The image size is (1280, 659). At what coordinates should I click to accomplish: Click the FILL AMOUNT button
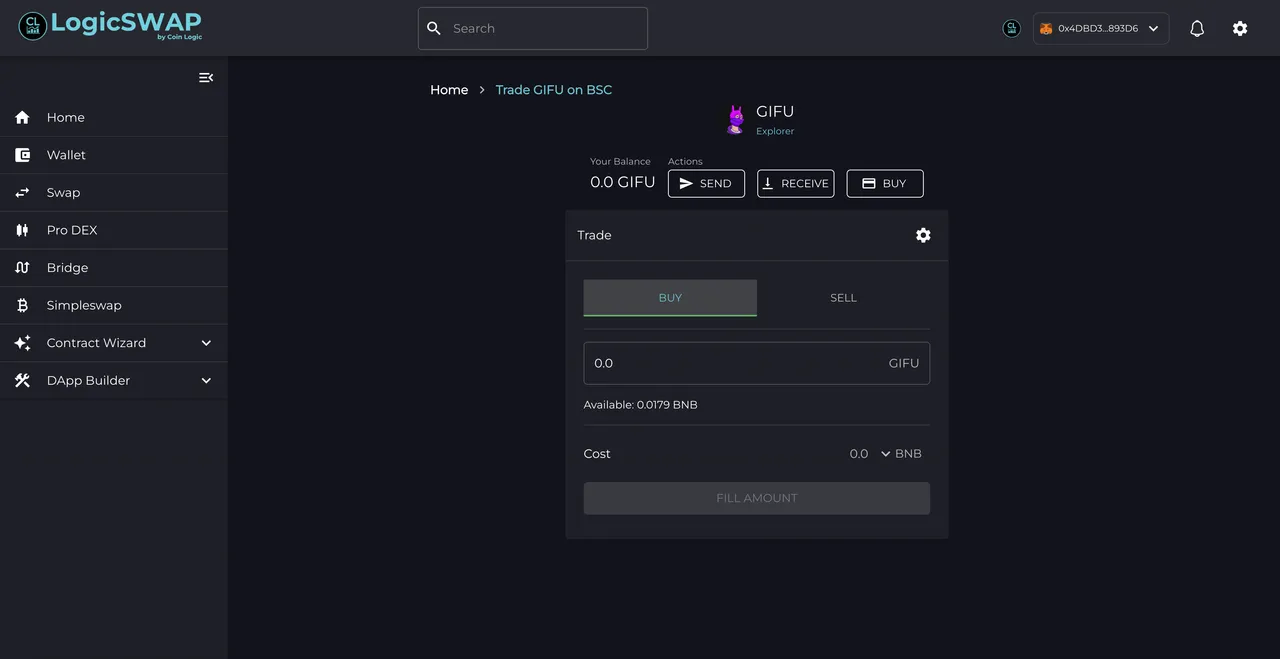click(757, 498)
